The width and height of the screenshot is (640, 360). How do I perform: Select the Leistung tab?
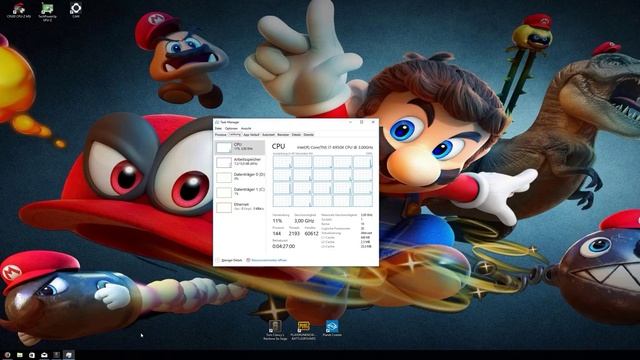pyautogui.click(x=235, y=134)
